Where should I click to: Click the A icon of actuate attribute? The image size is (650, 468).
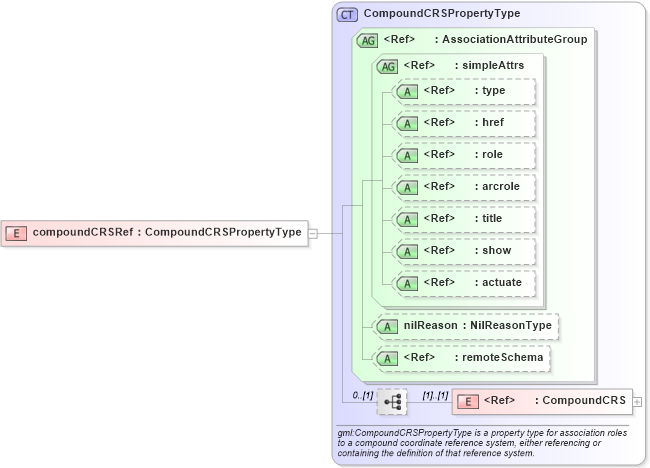coord(407,284)
